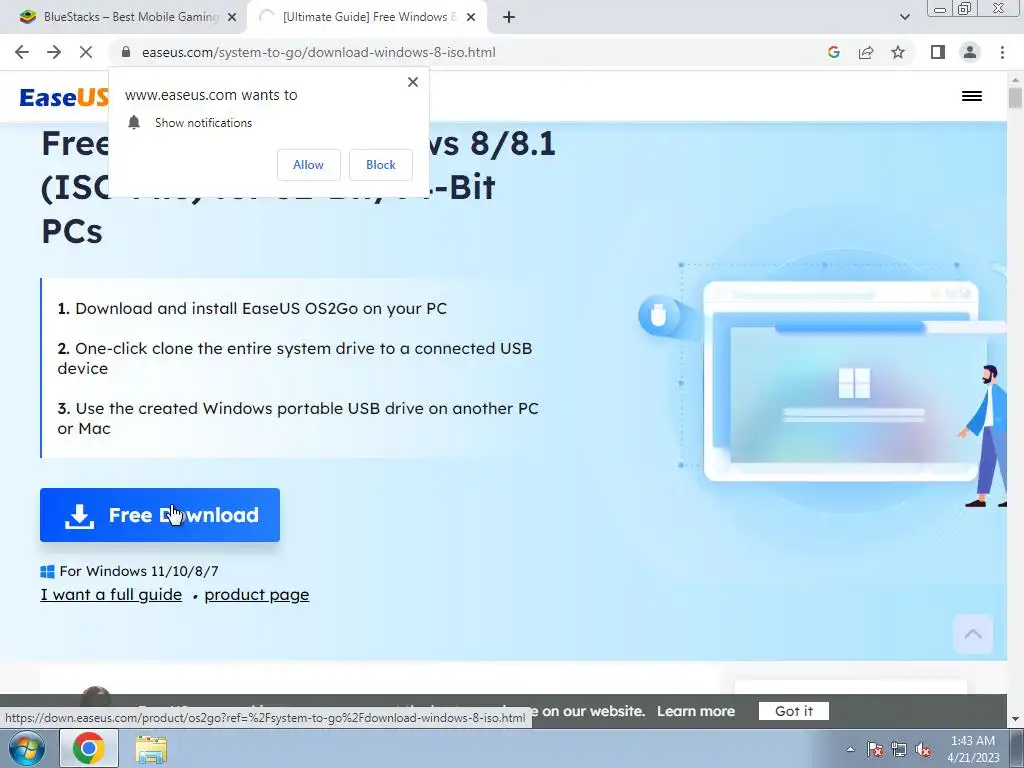Click the download arrow icon on Free Download
The image size is (1024, 768).
79,516
